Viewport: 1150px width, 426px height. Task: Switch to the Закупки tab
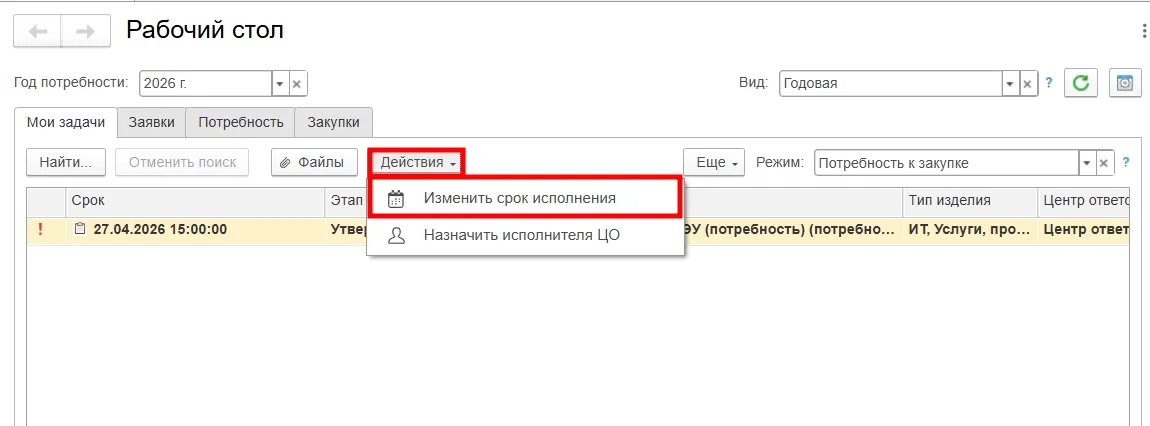pos(334,122)
